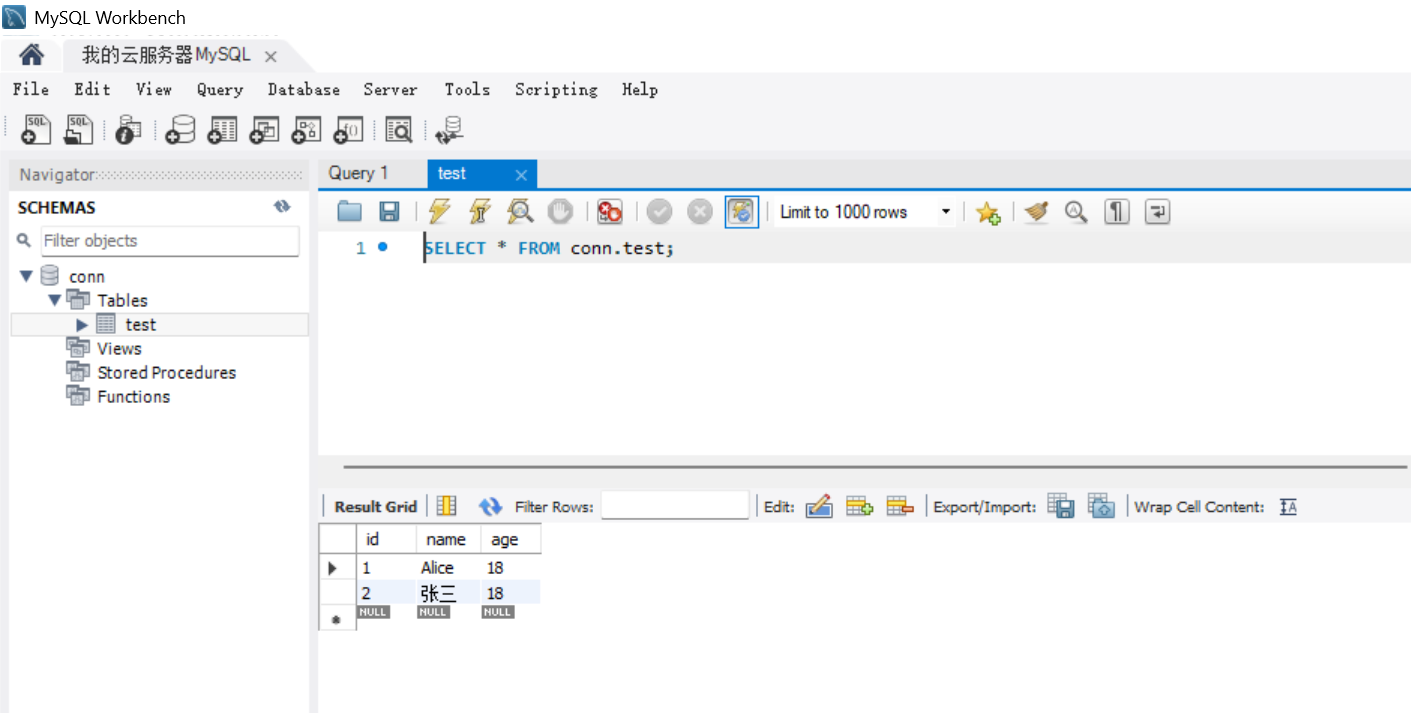Open the Help menu
The width and height of the screenshot is (1411, 713).
pyautogui.click(x=640, y=89)
